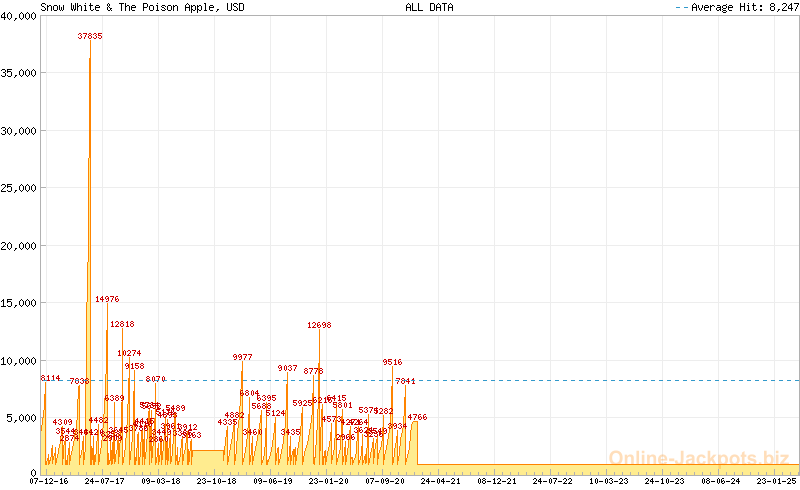Viewport: 800px width, 490px height.
Task: Click the 37835 peak value label
Action: (90, 36)
